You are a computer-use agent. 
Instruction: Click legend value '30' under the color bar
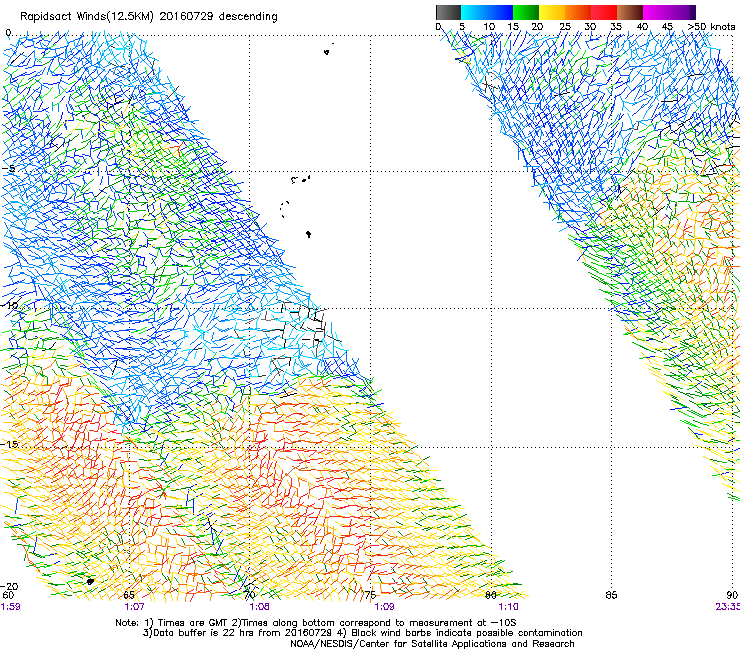coord(590,27)
